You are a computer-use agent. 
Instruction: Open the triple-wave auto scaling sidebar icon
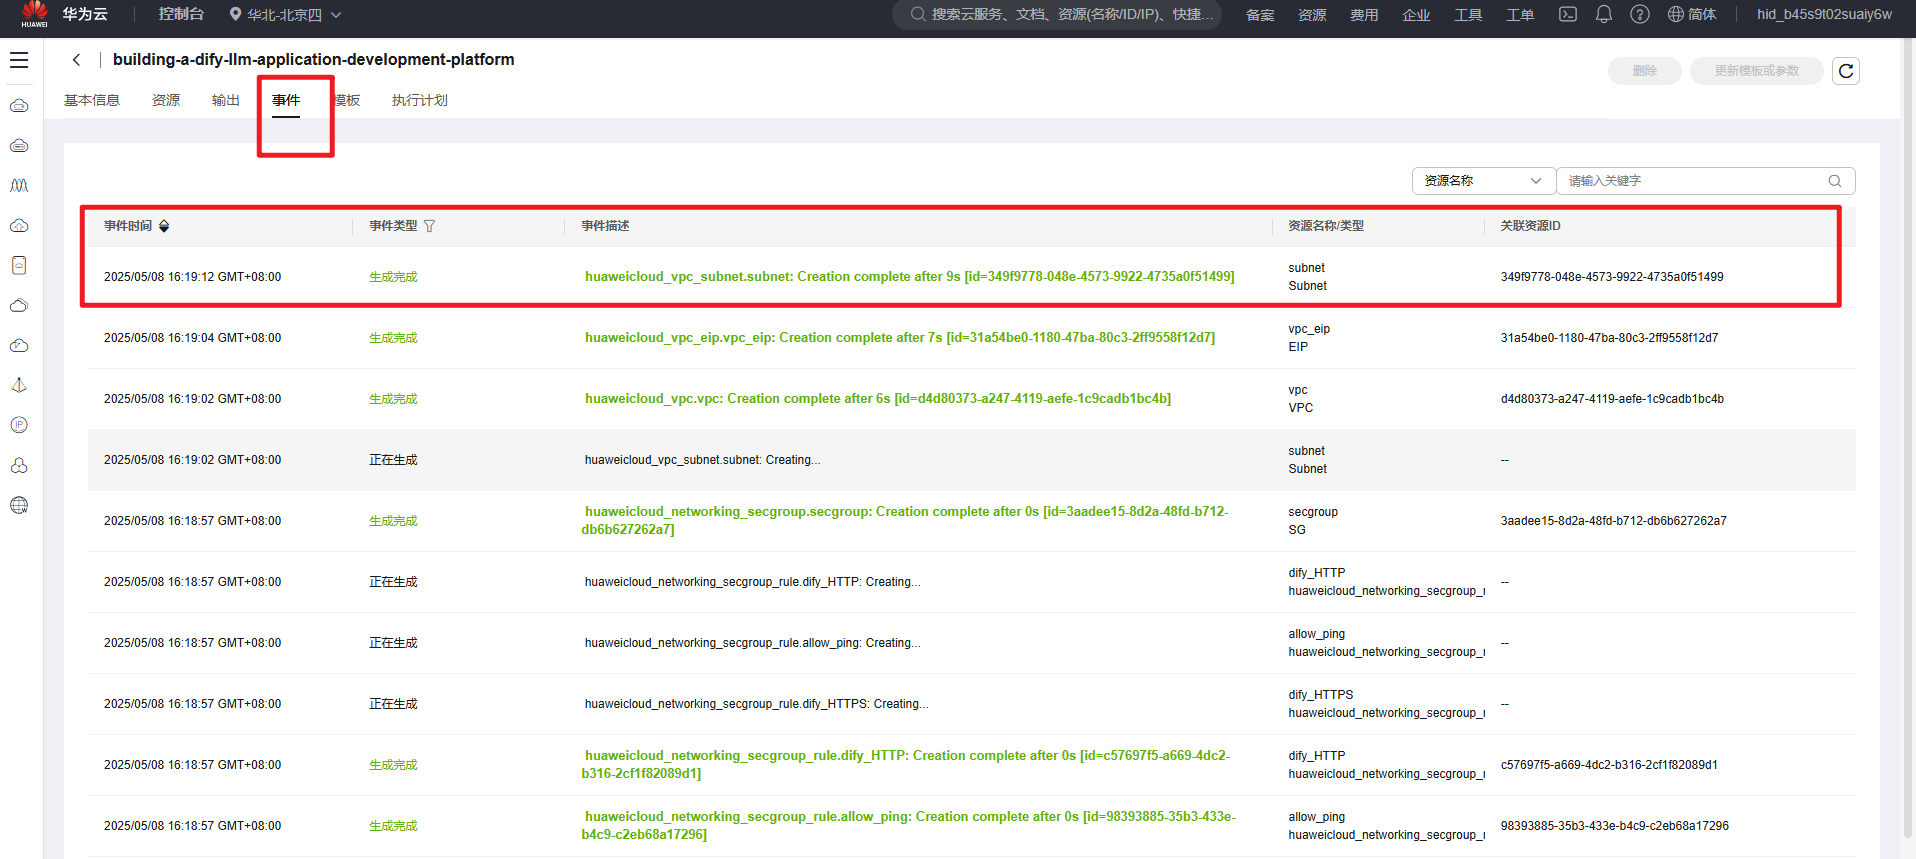tap(19, 185)
